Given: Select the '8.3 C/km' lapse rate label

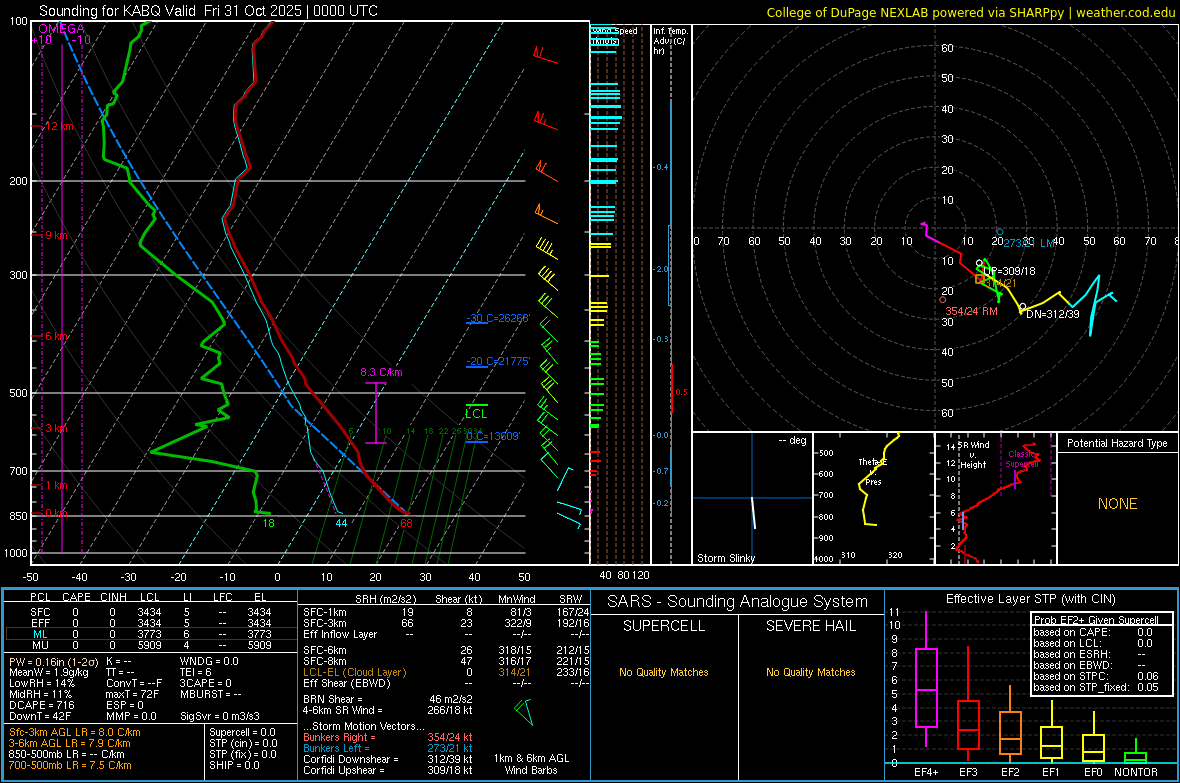Looking at the screenshot, I should click(381, 372).
